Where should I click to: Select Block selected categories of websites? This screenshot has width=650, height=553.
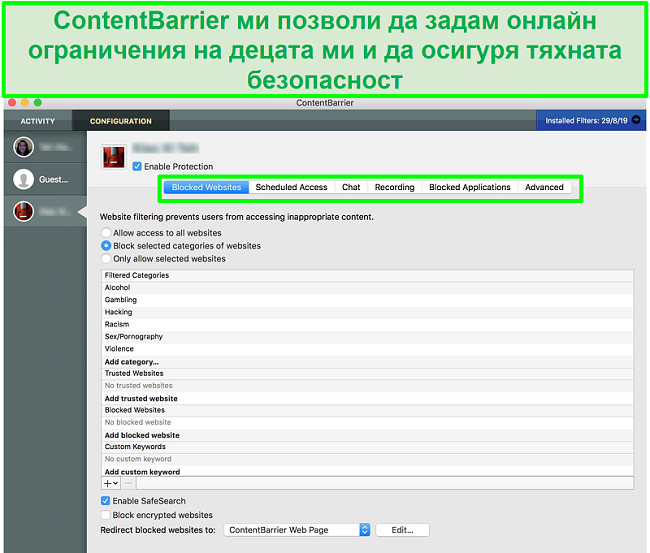(106, 246)
